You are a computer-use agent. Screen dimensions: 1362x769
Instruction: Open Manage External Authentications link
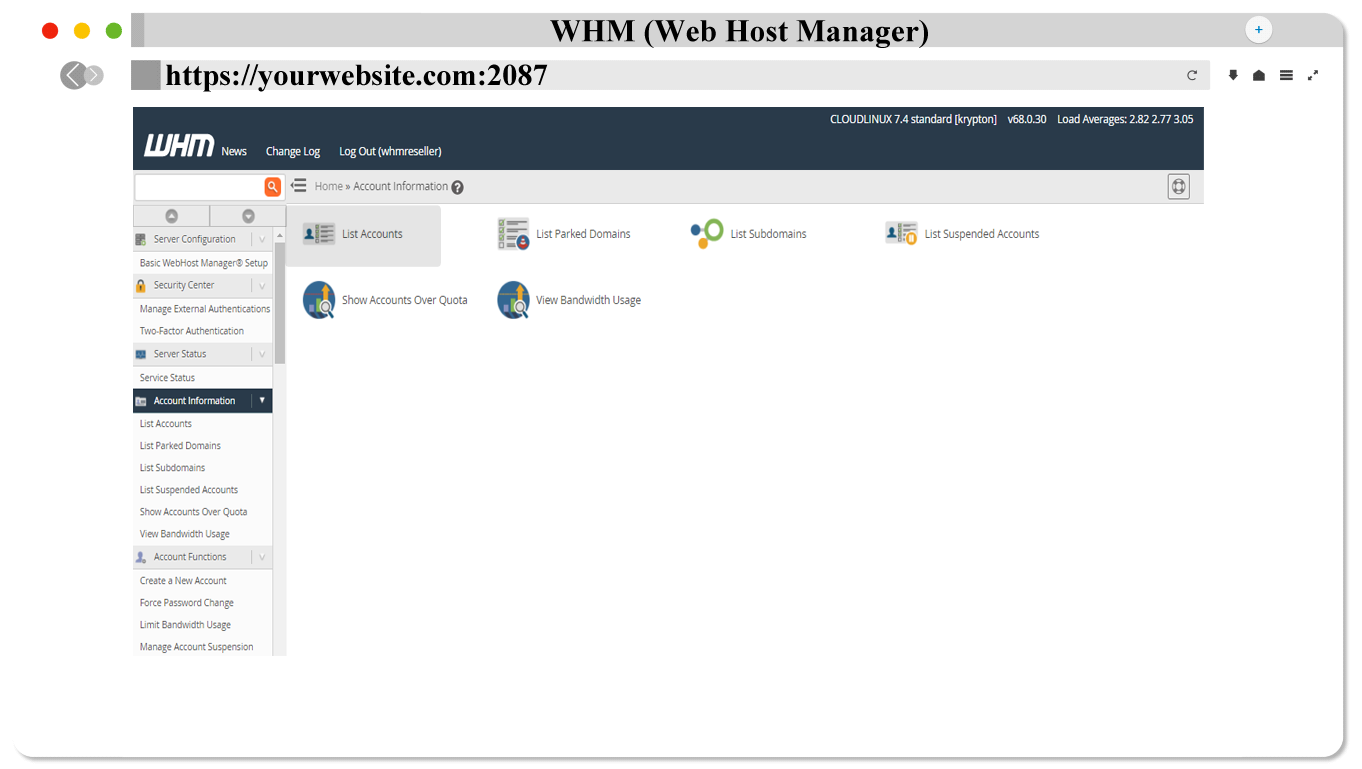tap(205, 309)
